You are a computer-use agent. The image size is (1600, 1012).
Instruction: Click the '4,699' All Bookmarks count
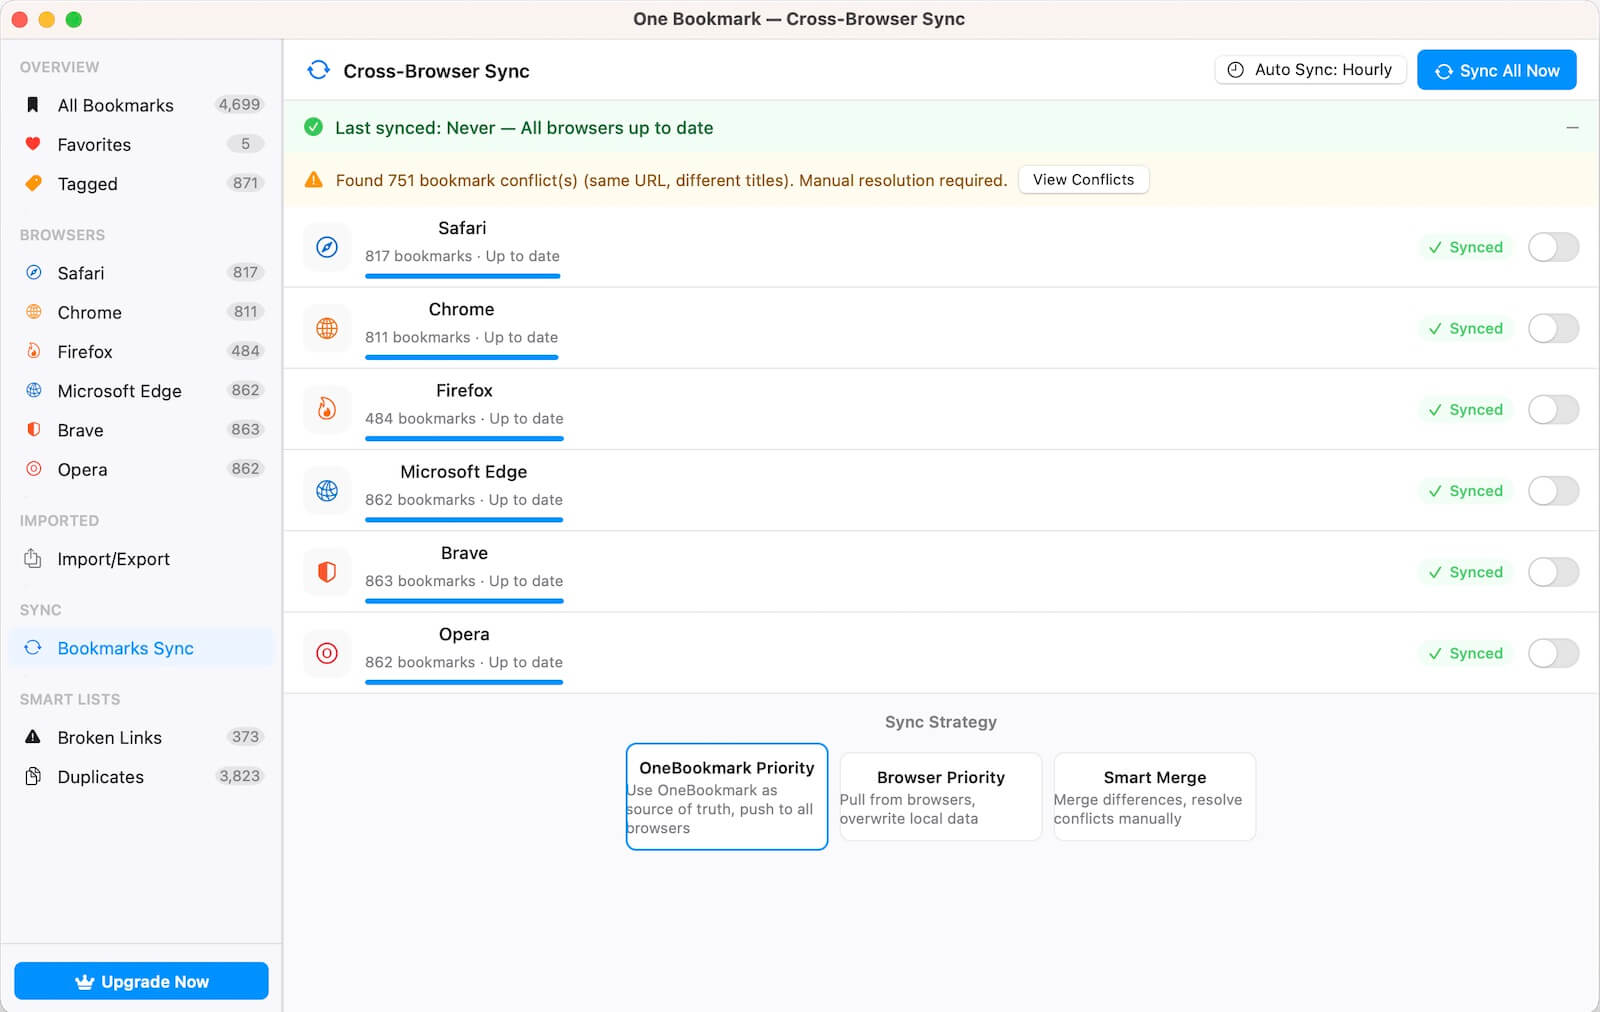[240, 105]
